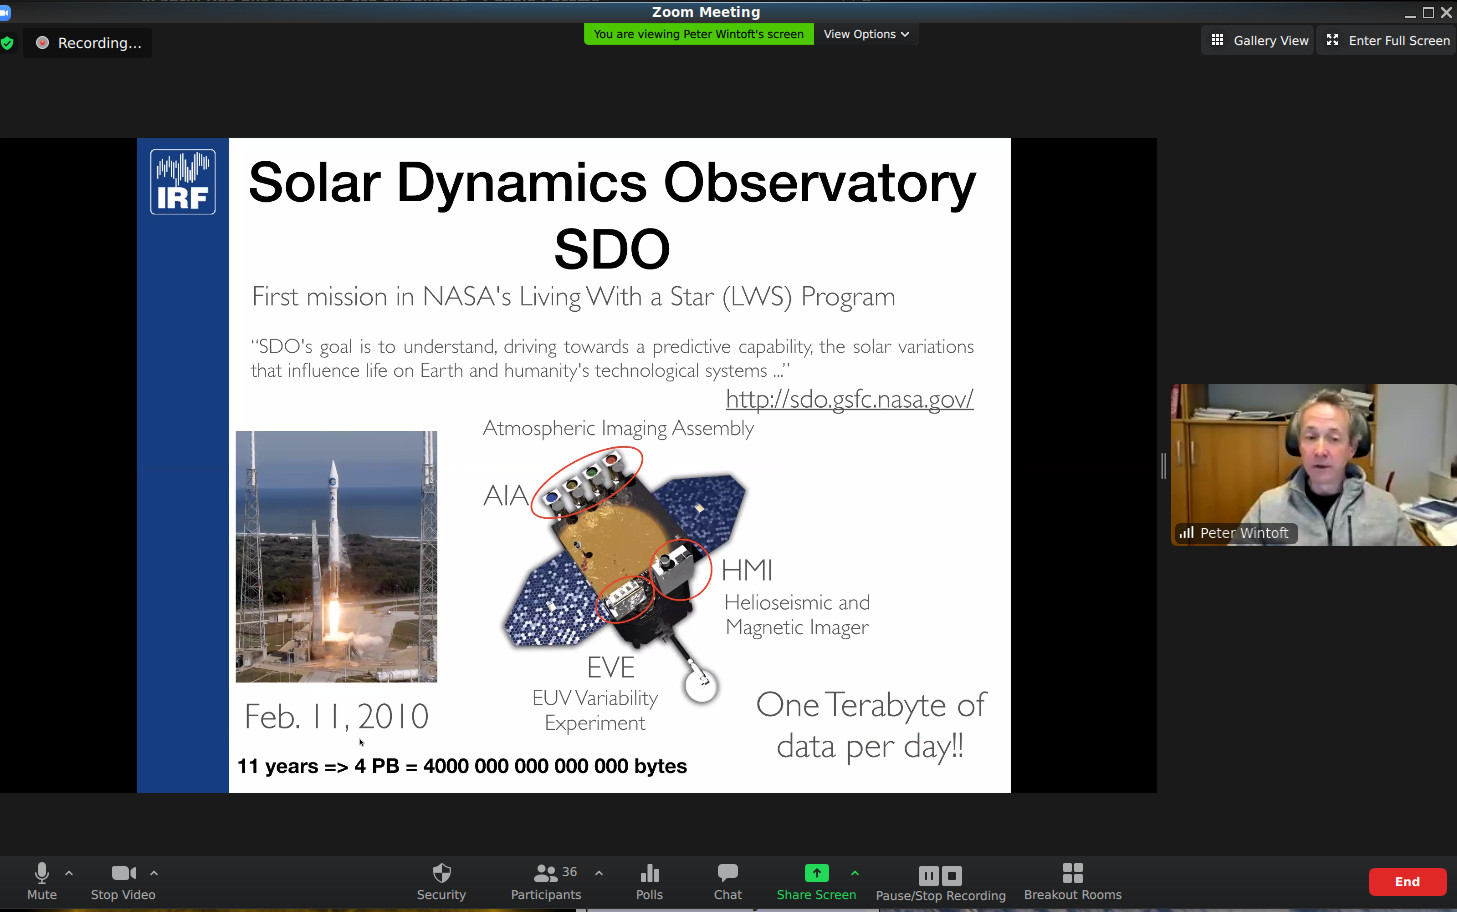Click the Zoom Meeting window title
The image size is (1457, 912).
(706, 12)
